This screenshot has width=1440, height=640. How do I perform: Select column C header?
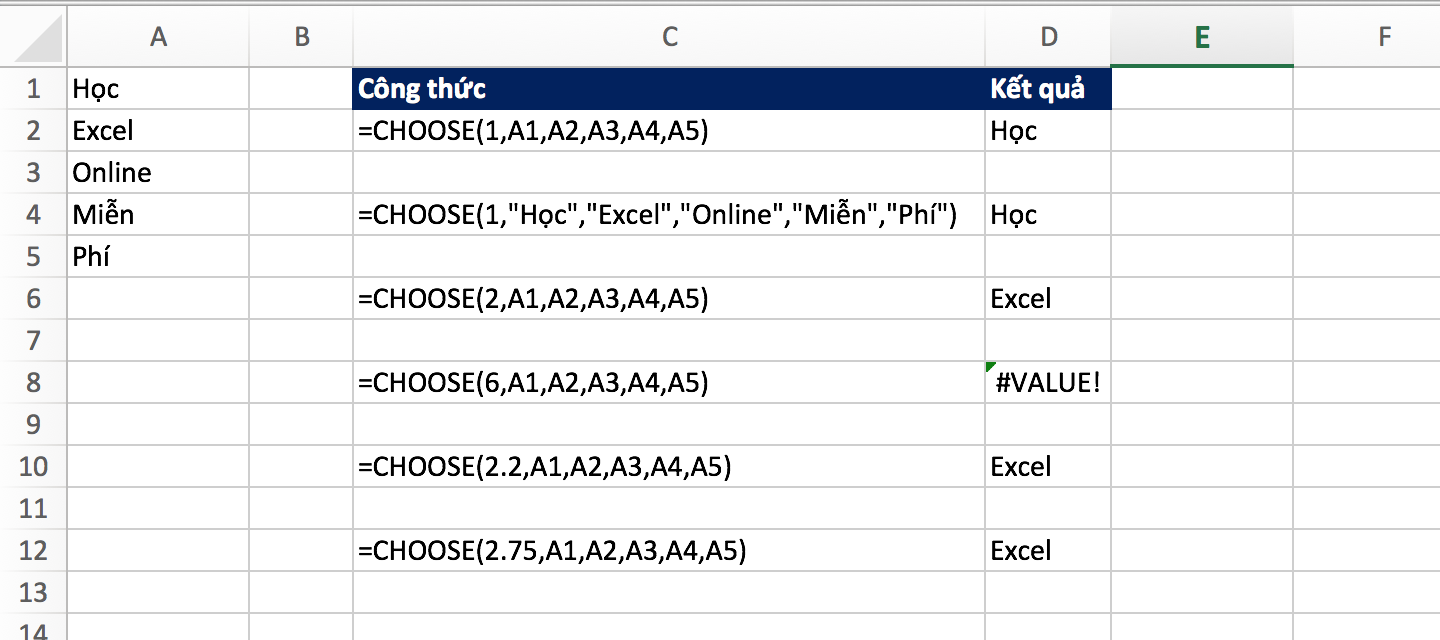coord(669,38)
